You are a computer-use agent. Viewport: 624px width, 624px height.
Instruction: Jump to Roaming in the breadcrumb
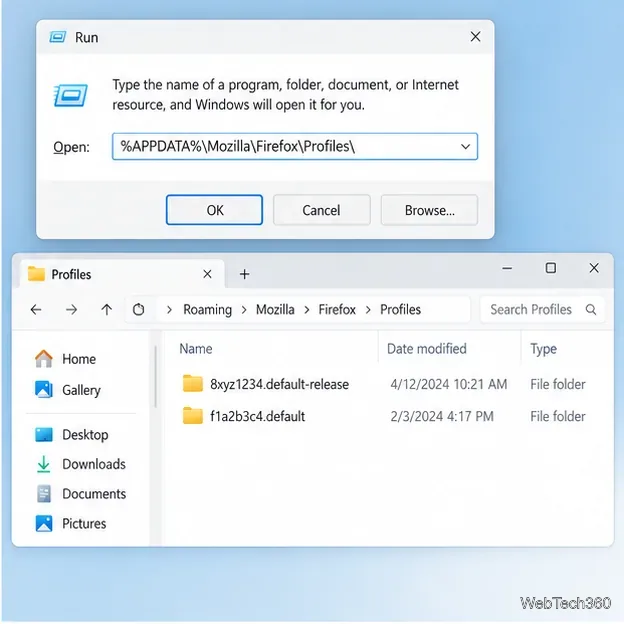(207, 310)
